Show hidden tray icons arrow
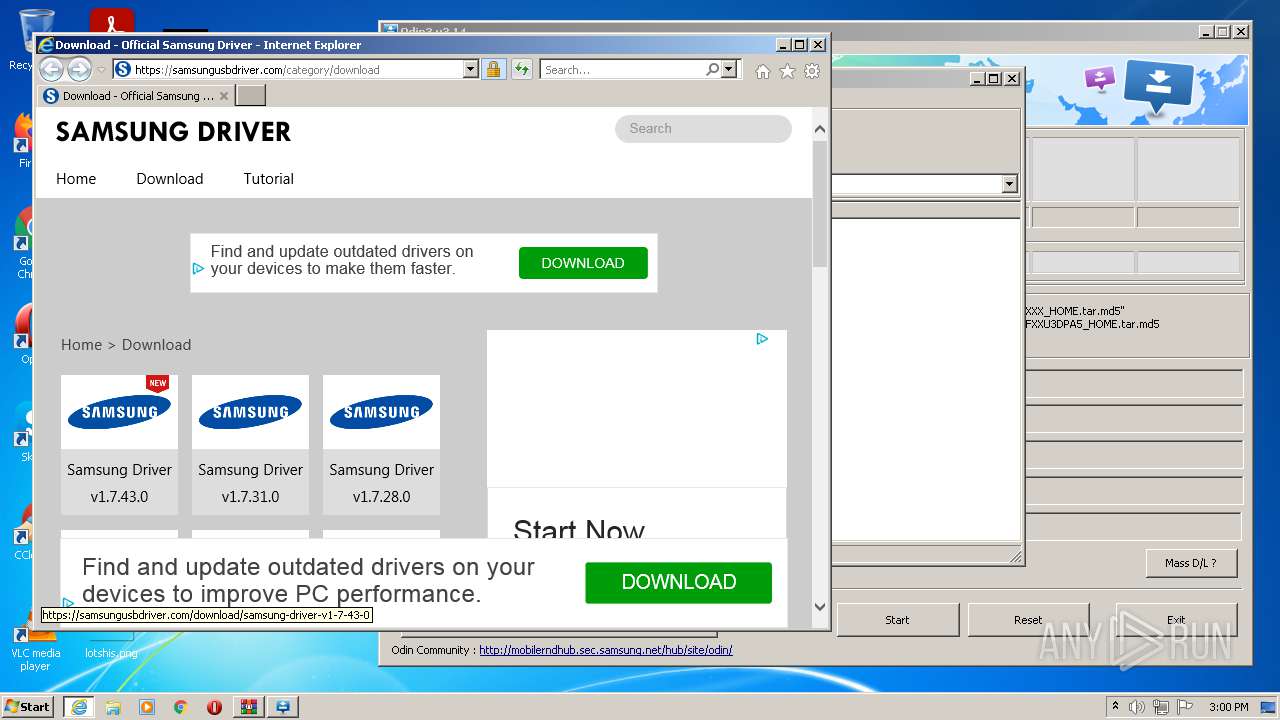Image resolution: width=1280 pixels, height=720 pixels. click(1116, 707)
